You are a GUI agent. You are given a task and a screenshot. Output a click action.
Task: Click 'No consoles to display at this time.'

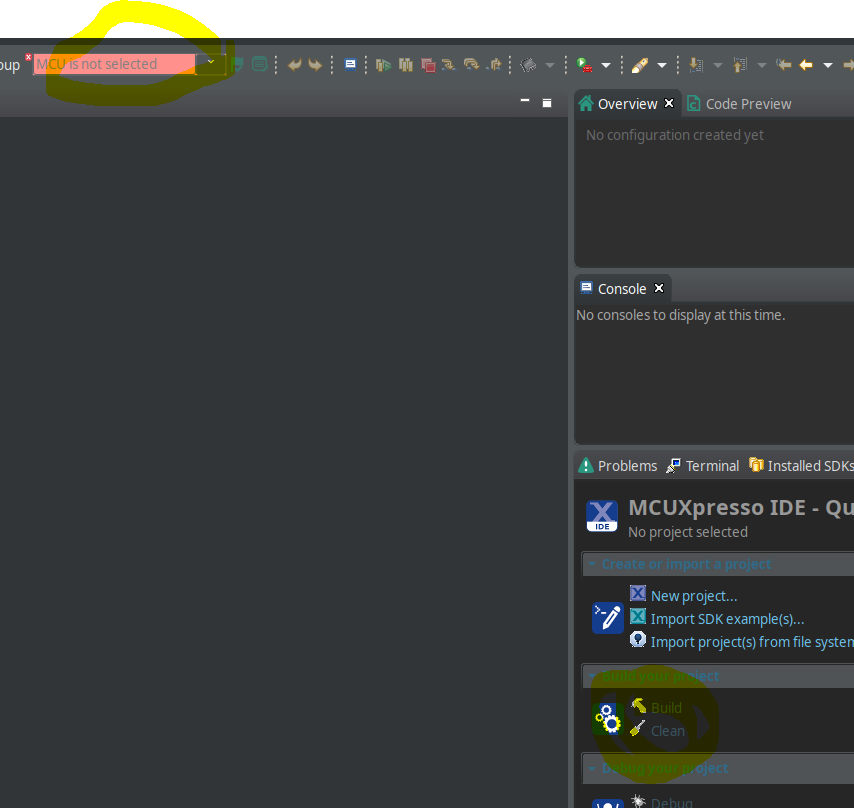(681, 315)
